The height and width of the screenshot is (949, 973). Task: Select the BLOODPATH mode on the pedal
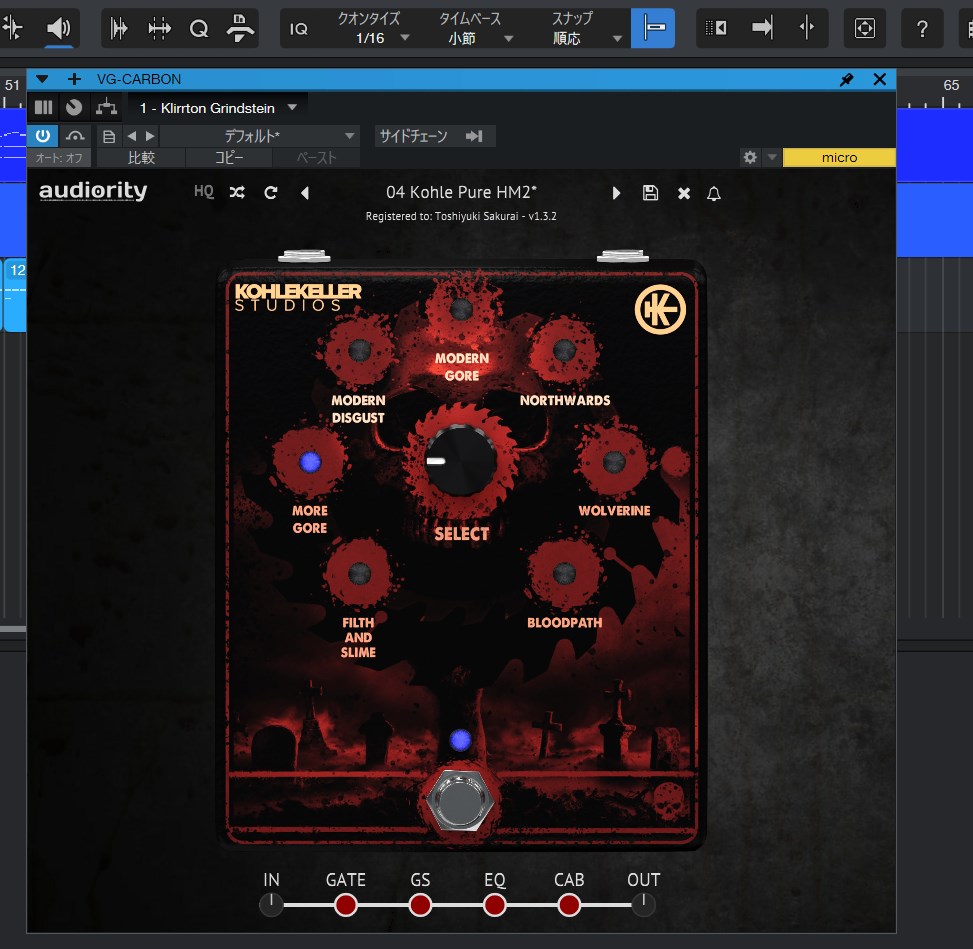pyautogui.click(x=564, y=573)
